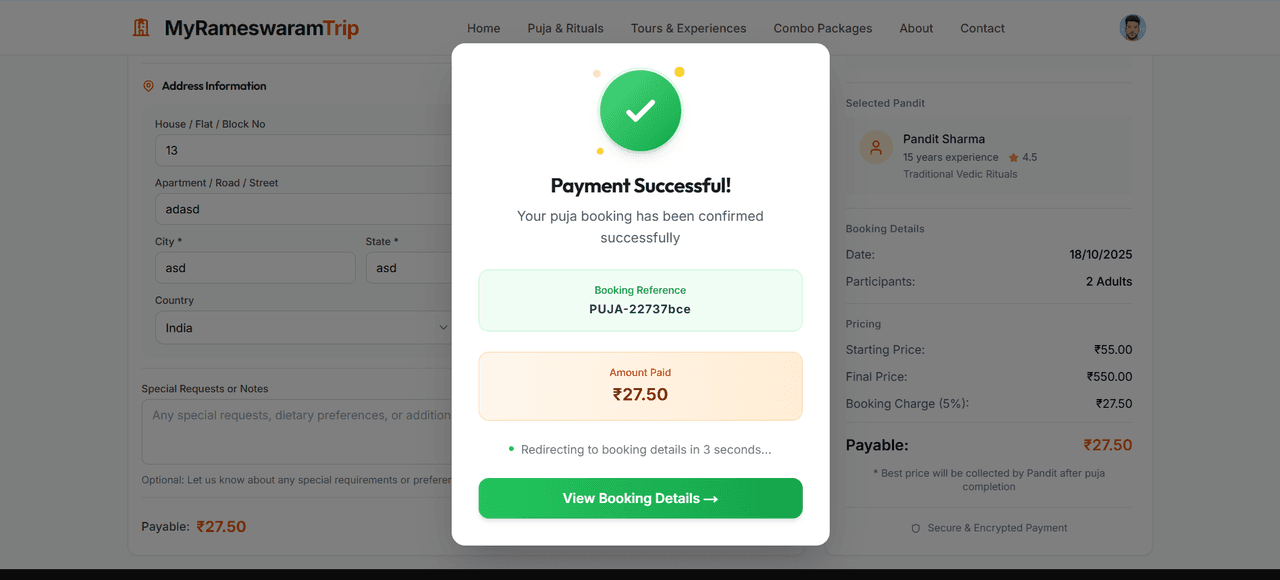
Task: Open the About page link
Action: tap(916, 28)
